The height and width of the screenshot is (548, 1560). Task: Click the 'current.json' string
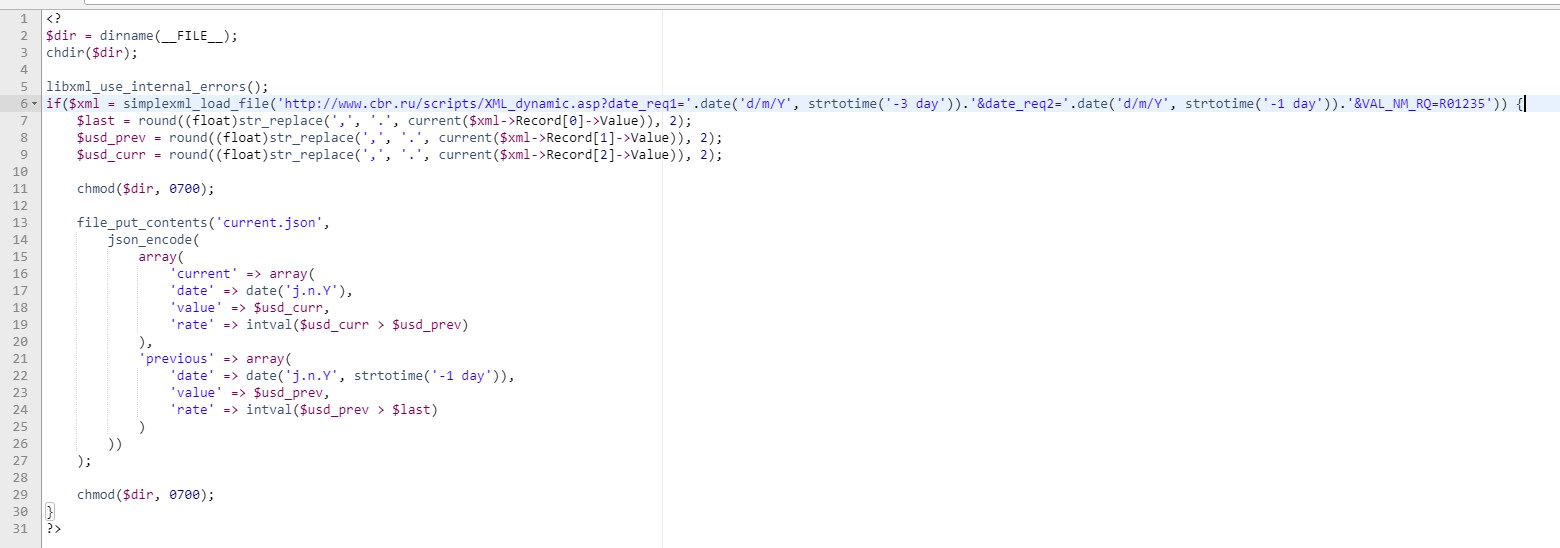(x=269, y=222)
